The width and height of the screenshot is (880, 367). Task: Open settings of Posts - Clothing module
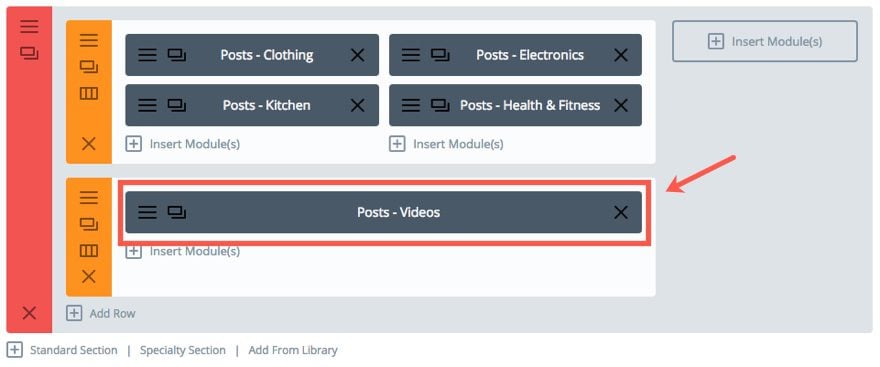click(147, 55)
